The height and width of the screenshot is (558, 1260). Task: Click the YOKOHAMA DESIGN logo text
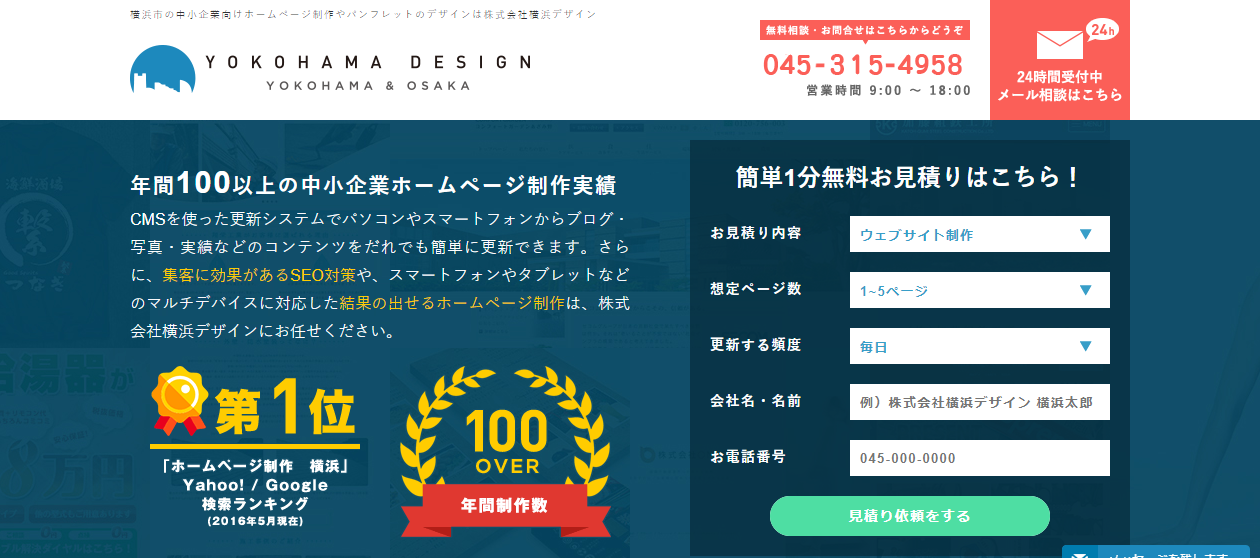coord(368,63)
